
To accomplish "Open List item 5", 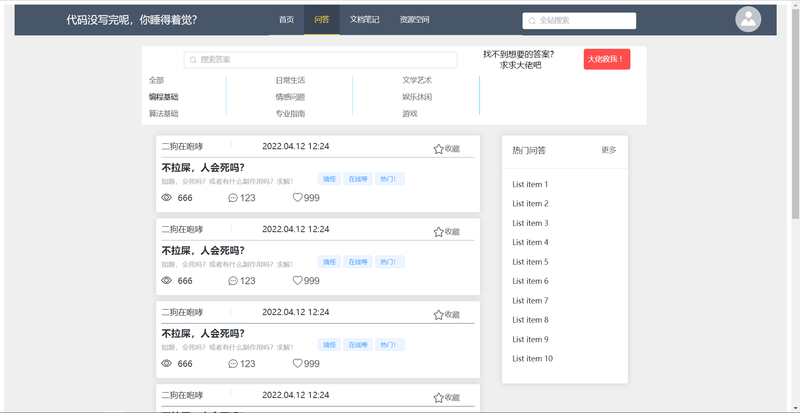I will [x=530, y=262].
